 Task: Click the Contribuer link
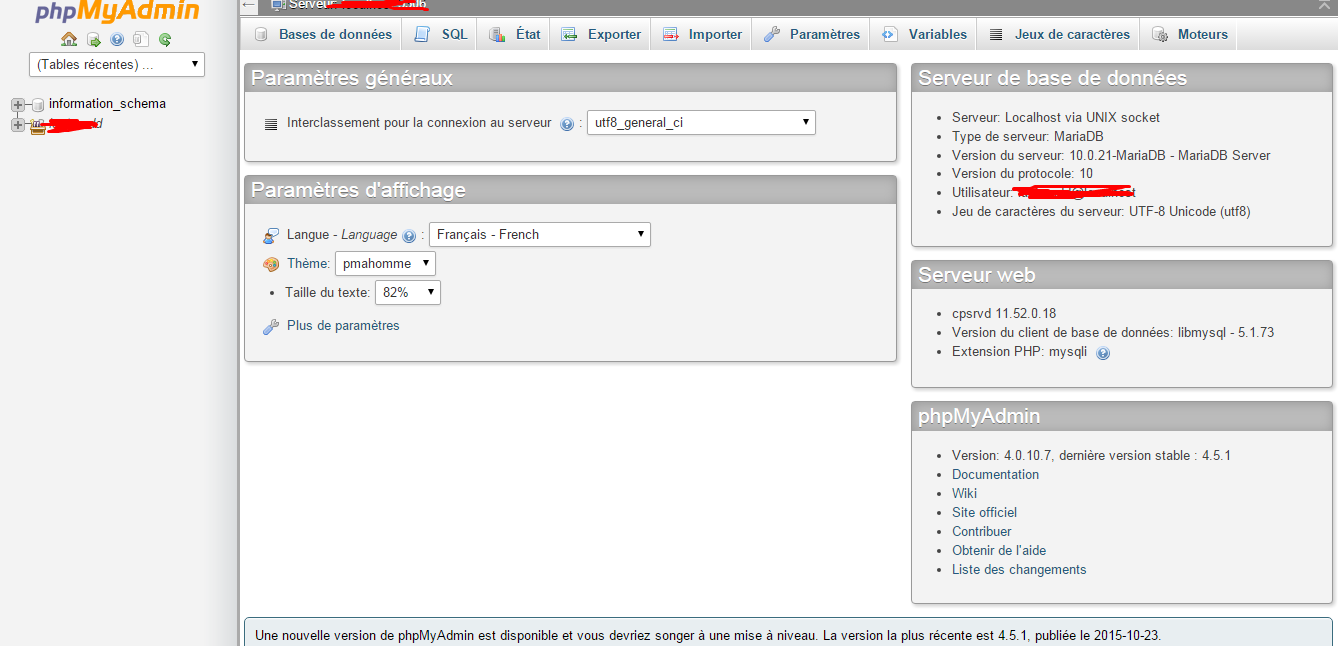coord(981,531)
